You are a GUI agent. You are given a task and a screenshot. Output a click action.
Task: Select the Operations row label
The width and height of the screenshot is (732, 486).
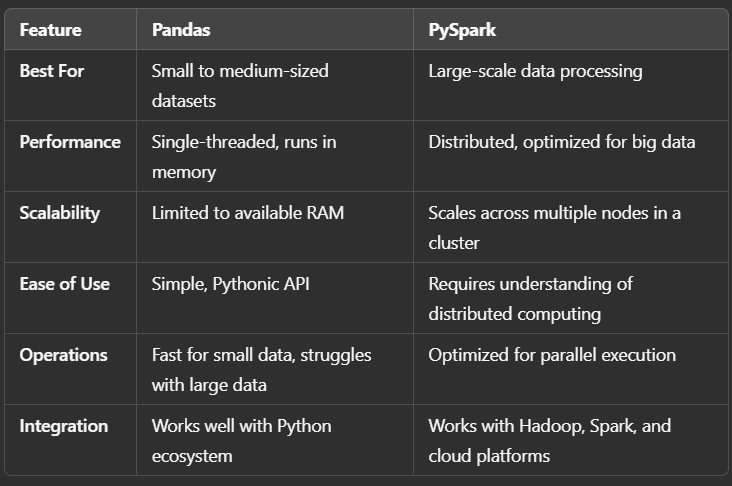coord(63,355)
